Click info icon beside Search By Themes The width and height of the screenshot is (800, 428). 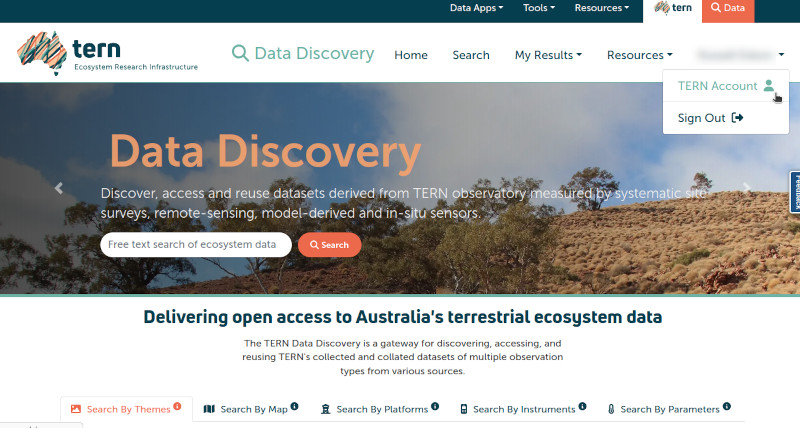pyautogui.click(x=177, y=406)
